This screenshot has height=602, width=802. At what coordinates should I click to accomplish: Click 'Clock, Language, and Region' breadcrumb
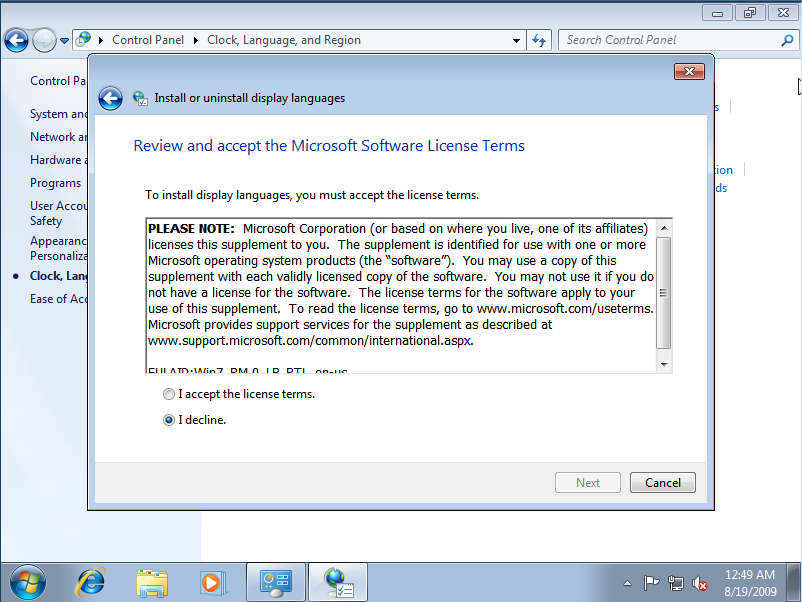coord(284,40)
